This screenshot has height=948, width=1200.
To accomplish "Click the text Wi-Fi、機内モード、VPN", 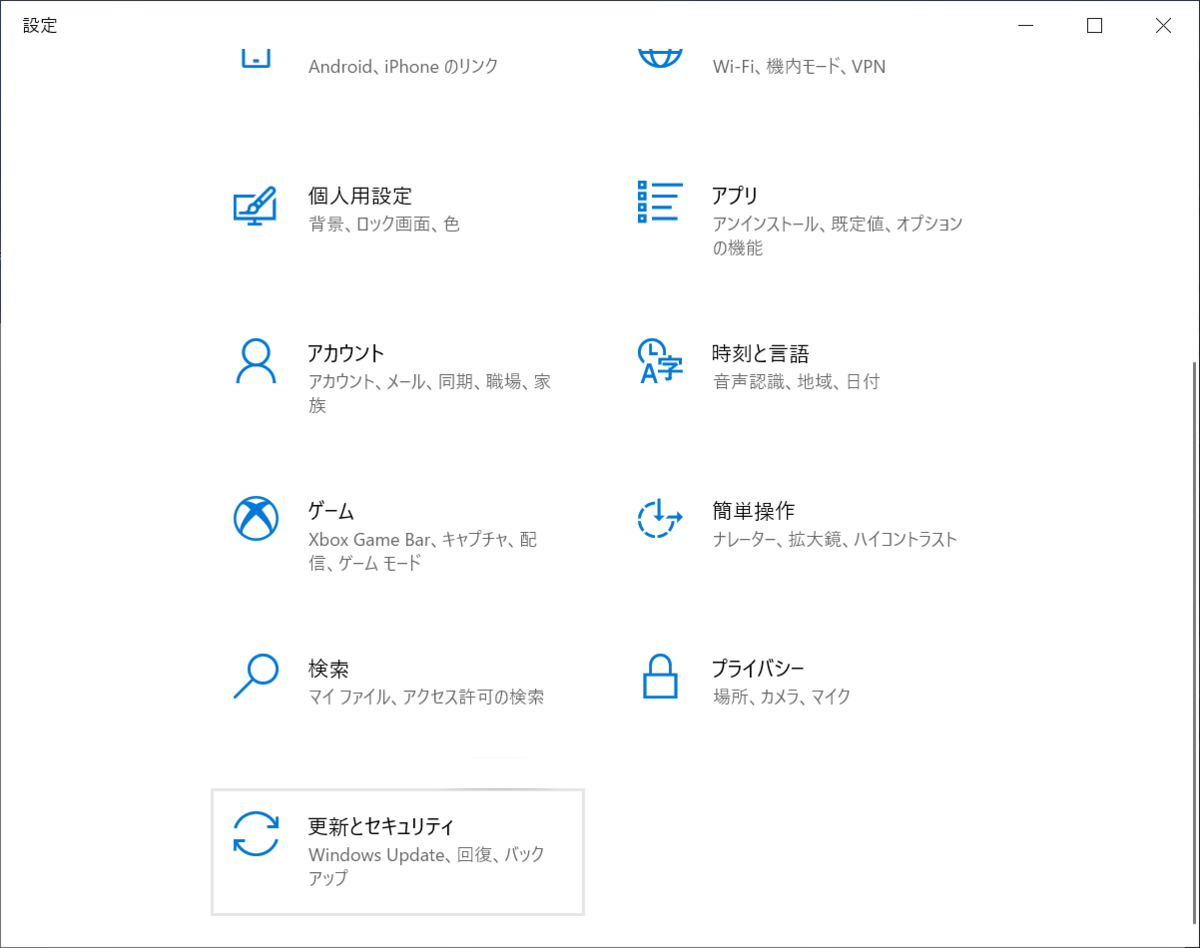I will tap(799, 67).
